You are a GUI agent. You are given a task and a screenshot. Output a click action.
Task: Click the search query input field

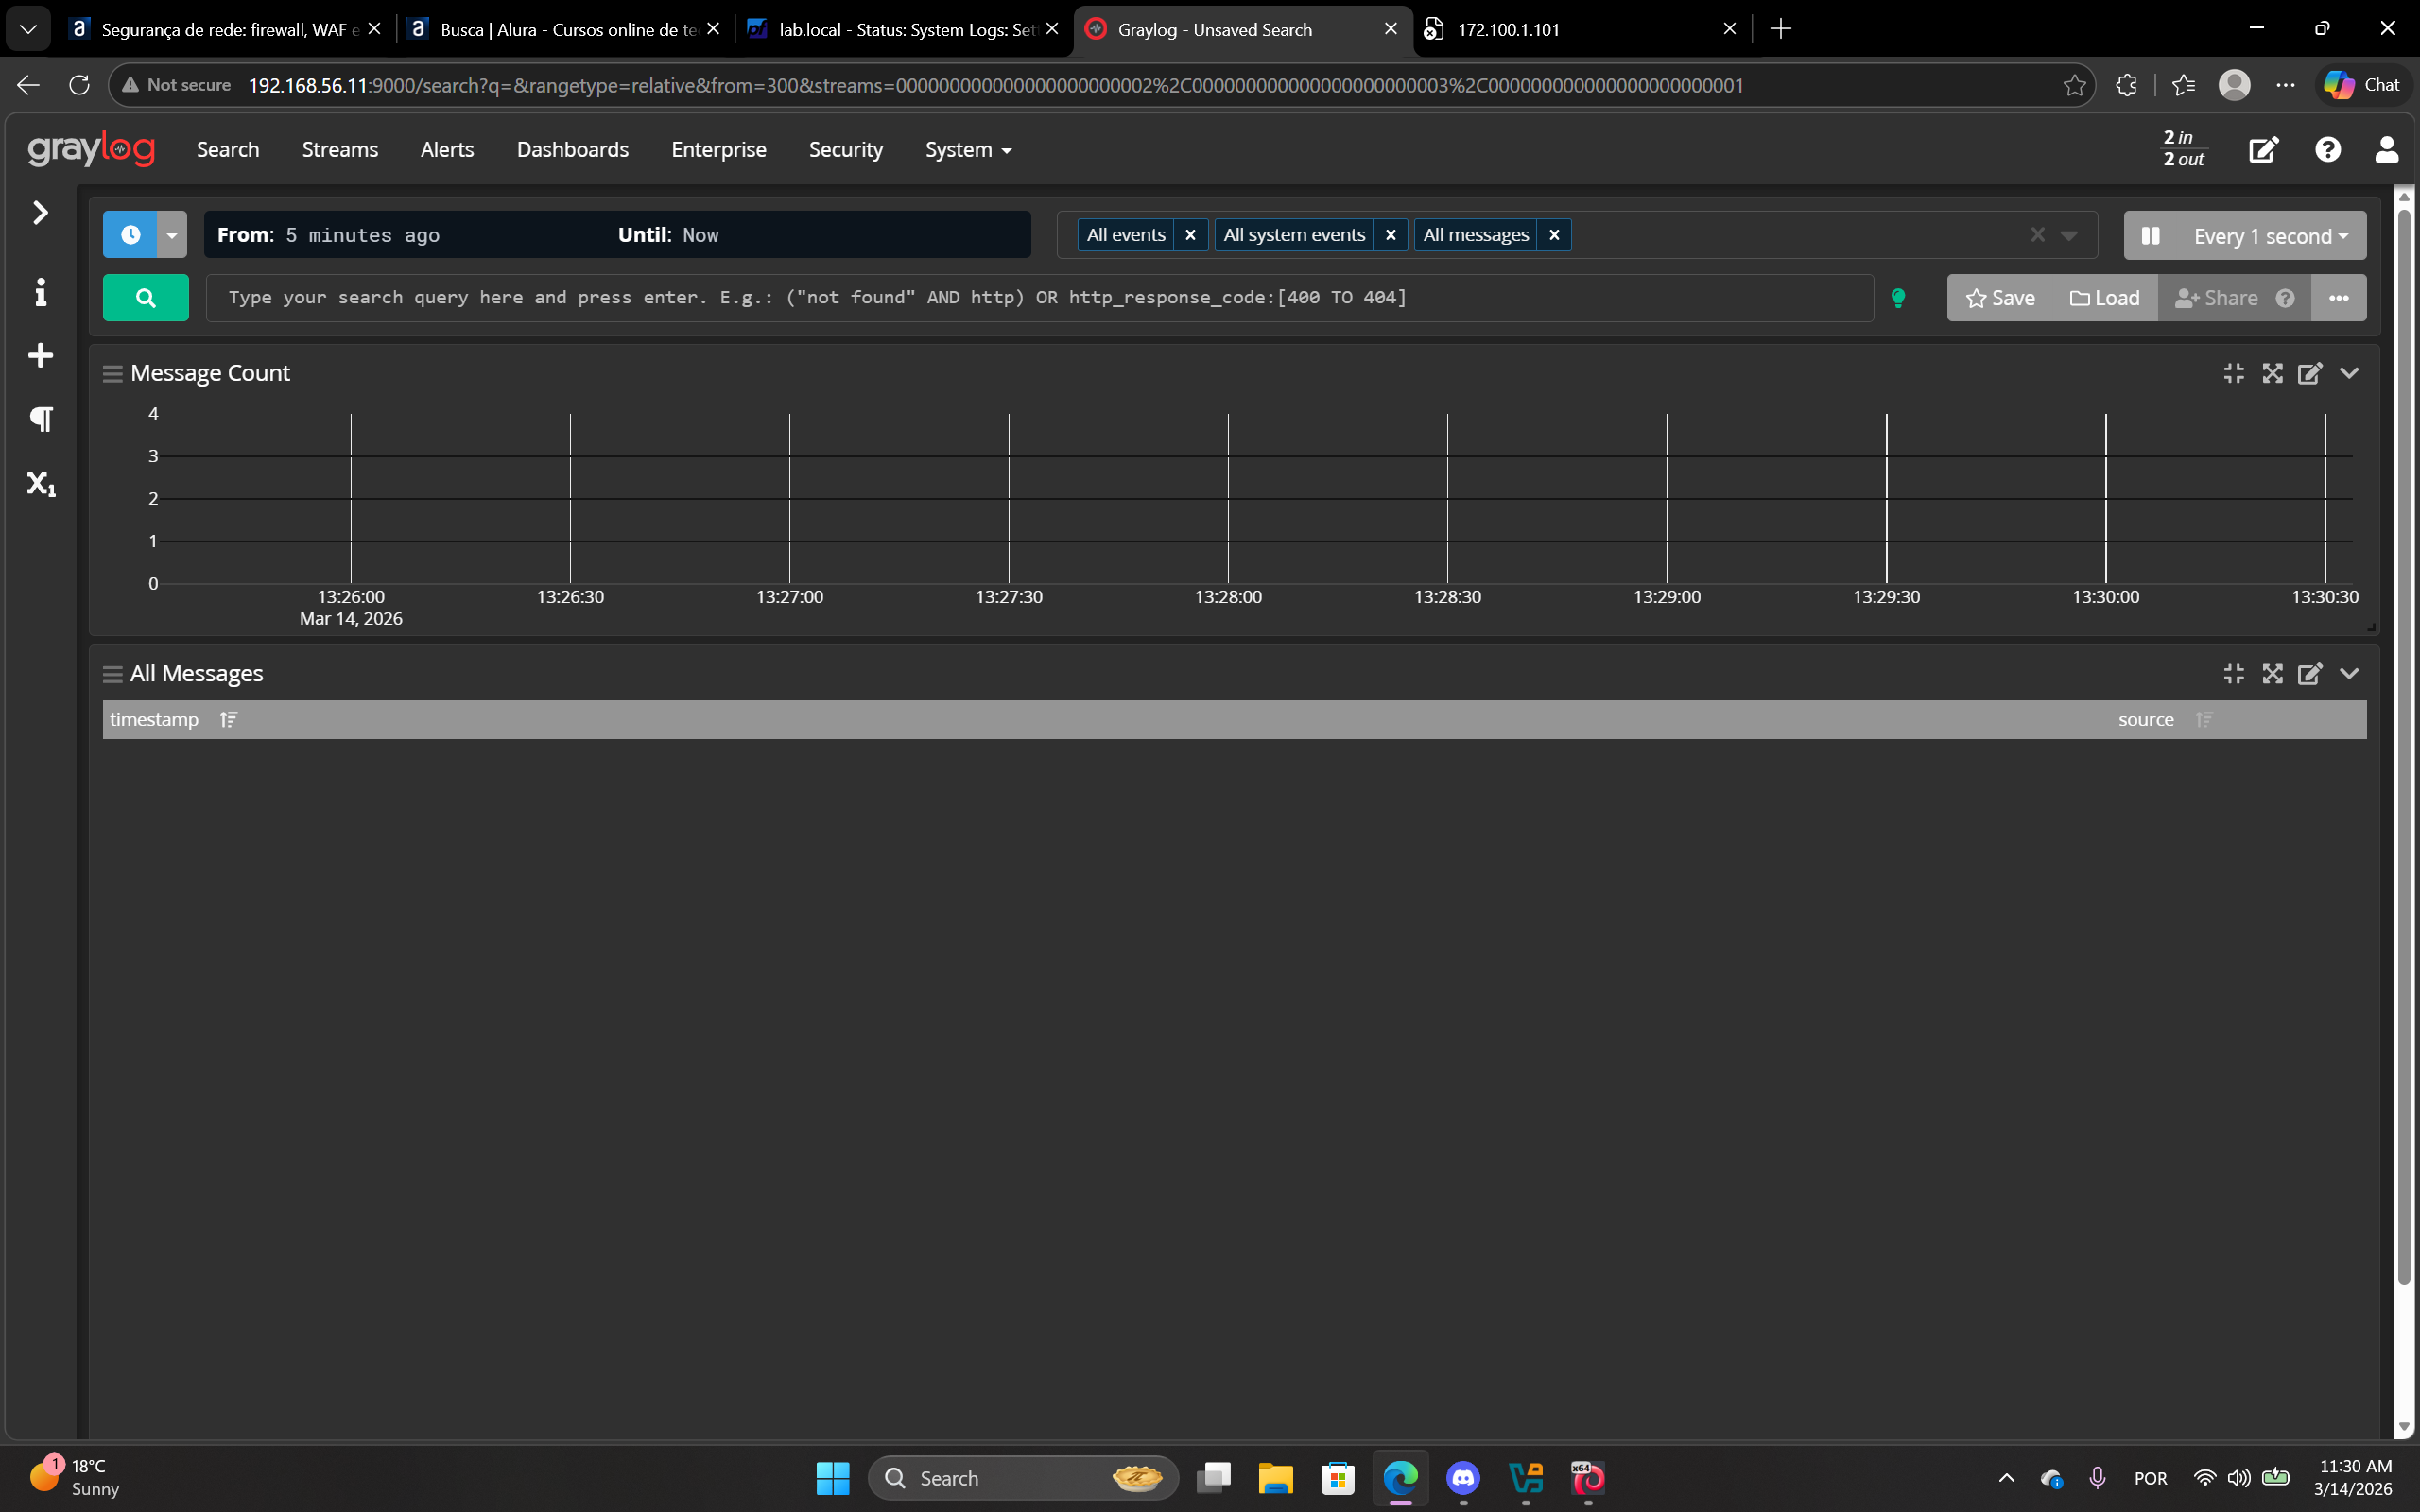coord(1038,298)
